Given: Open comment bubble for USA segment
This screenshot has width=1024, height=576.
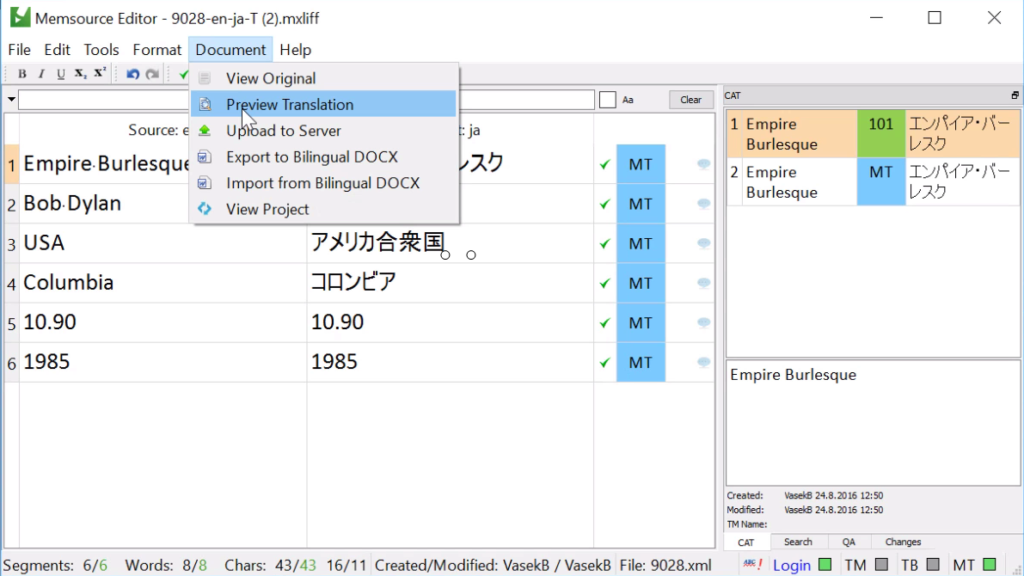Looking at the screenshot, I should pos(703,244).
